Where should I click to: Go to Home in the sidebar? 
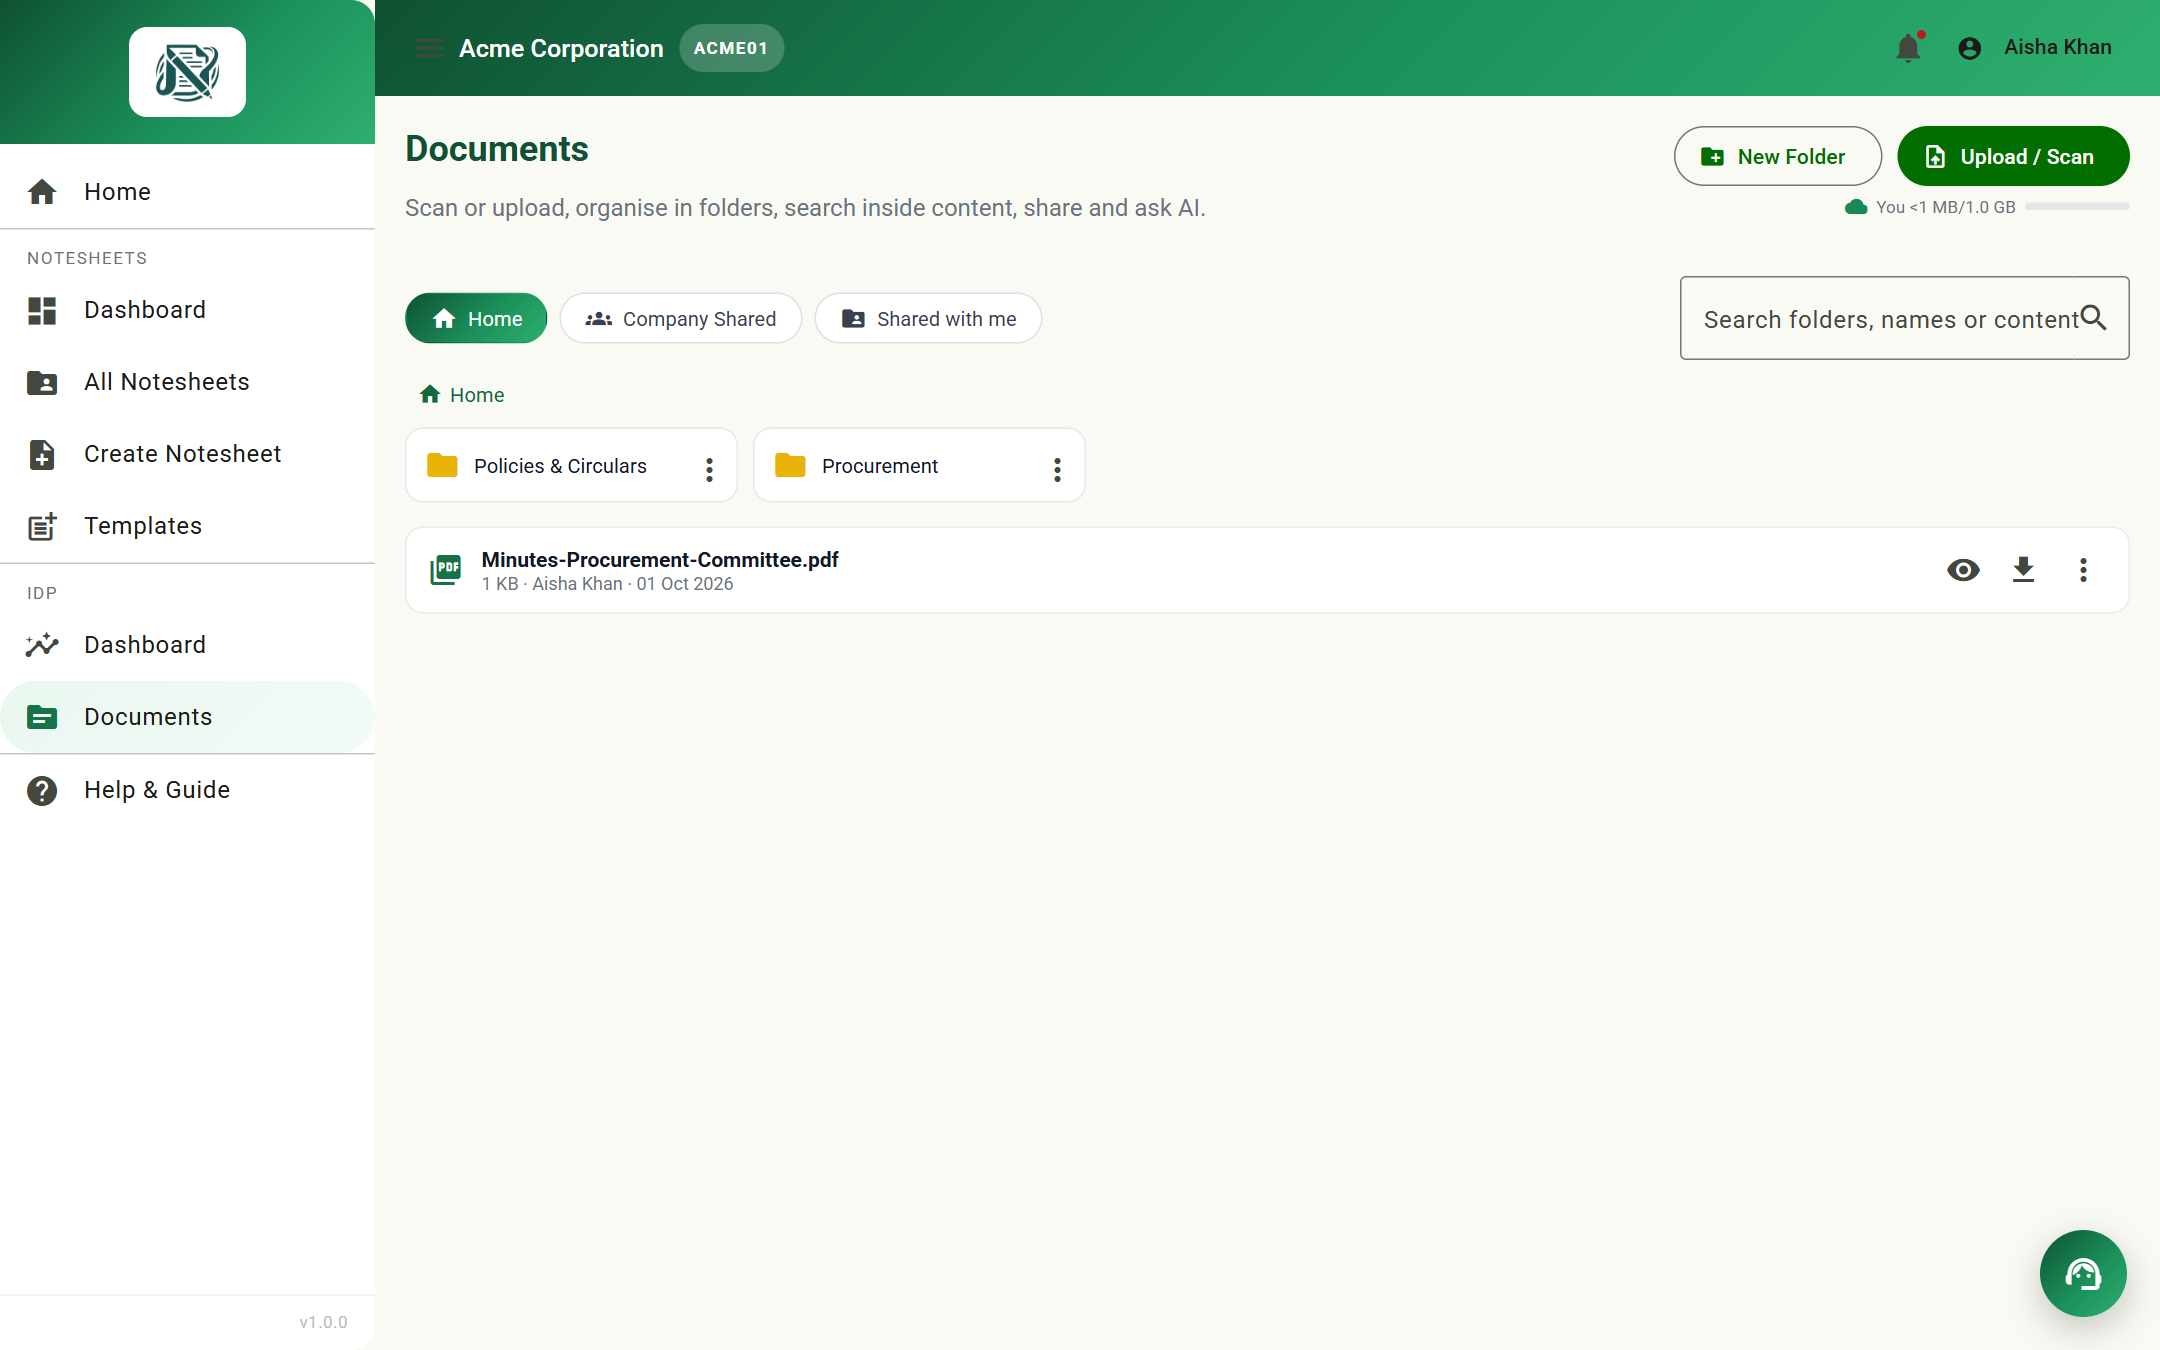click(x=187, y=191)
